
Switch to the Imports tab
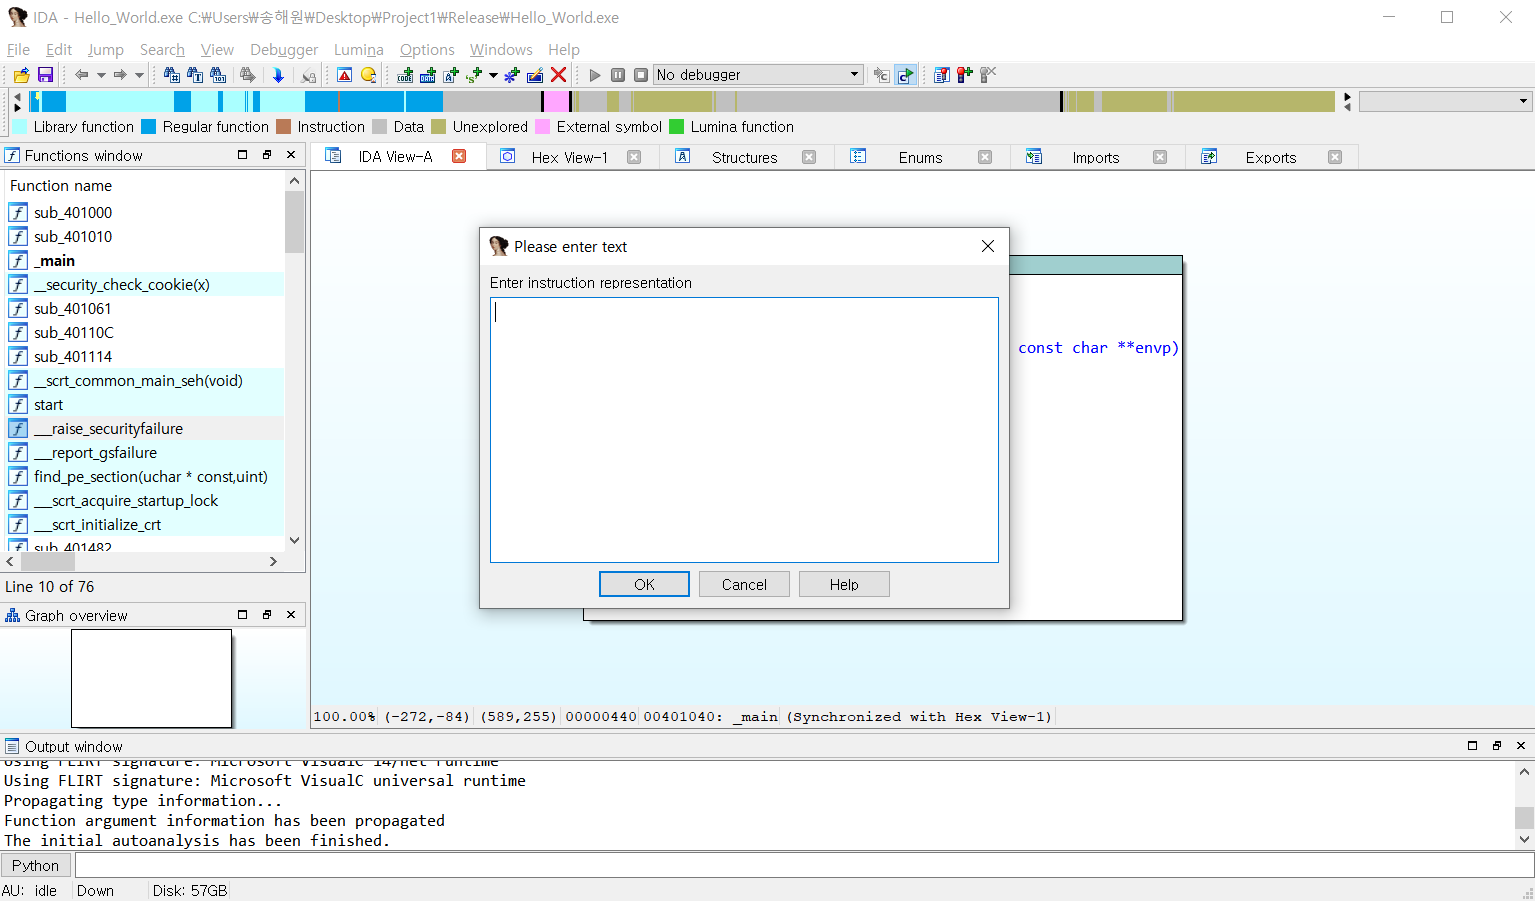[1096, 157]
